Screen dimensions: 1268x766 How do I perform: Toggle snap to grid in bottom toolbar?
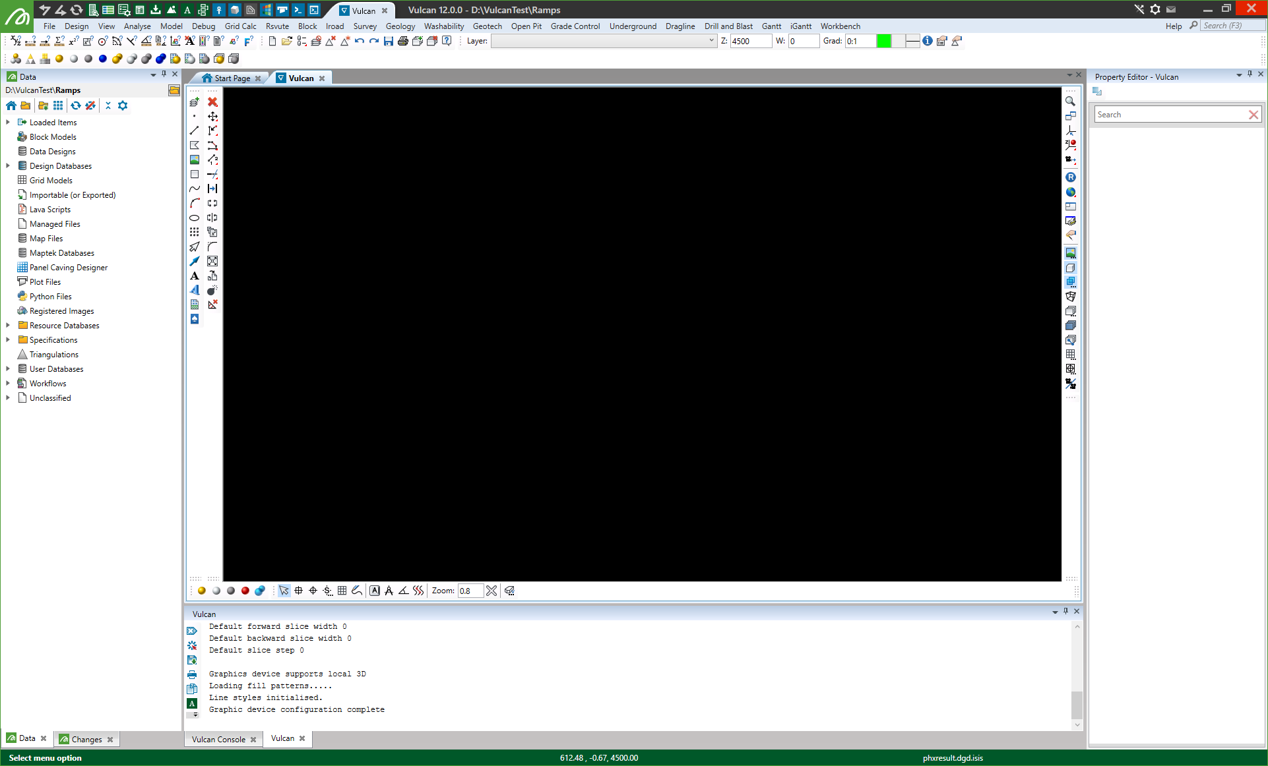click(x=342, y=591)
